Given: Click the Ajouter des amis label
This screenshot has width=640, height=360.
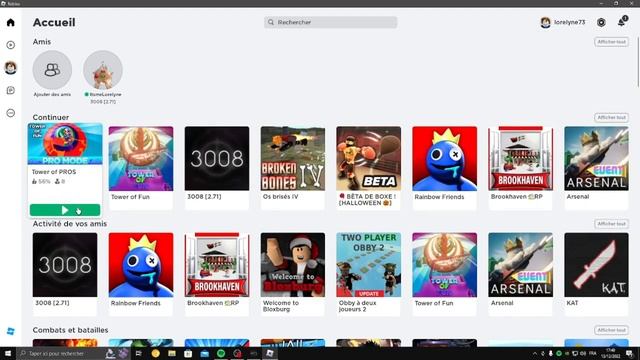Looking at the screenshot, I should (52, 94).
